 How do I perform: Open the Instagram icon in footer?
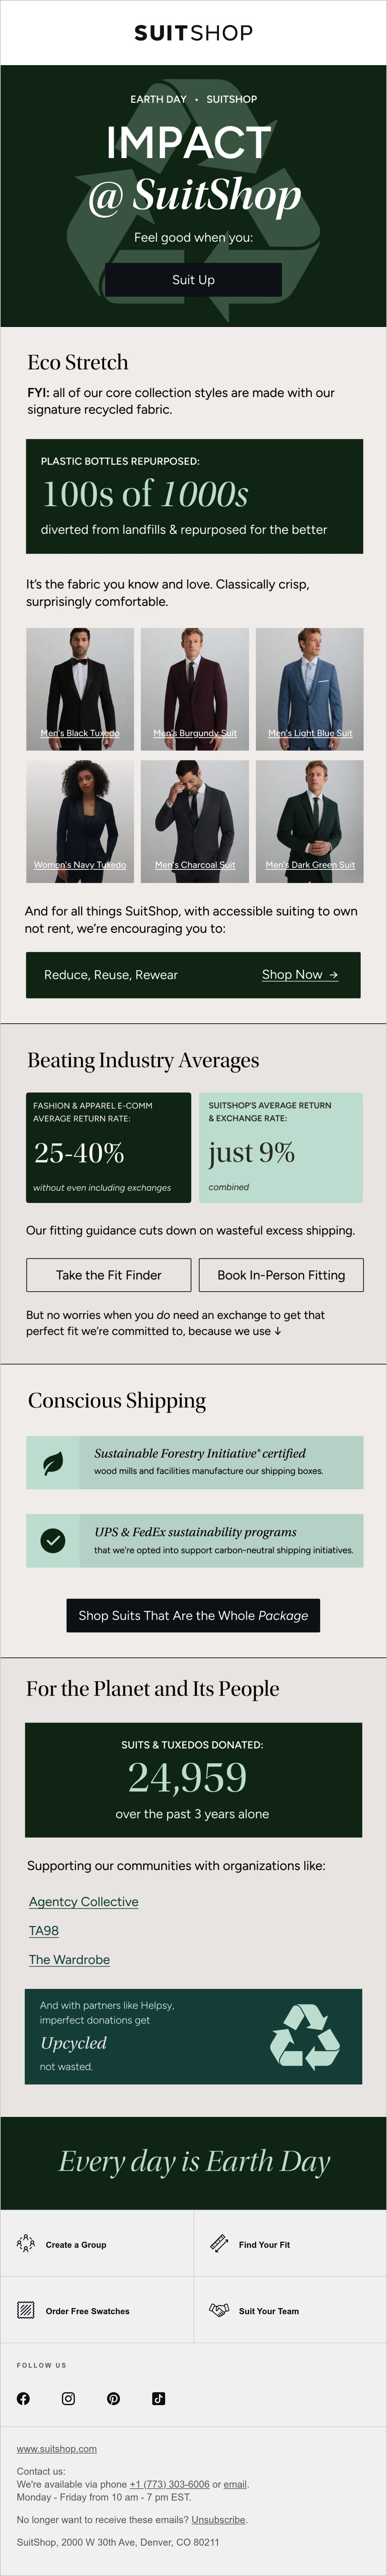(x=68, y=2398)
